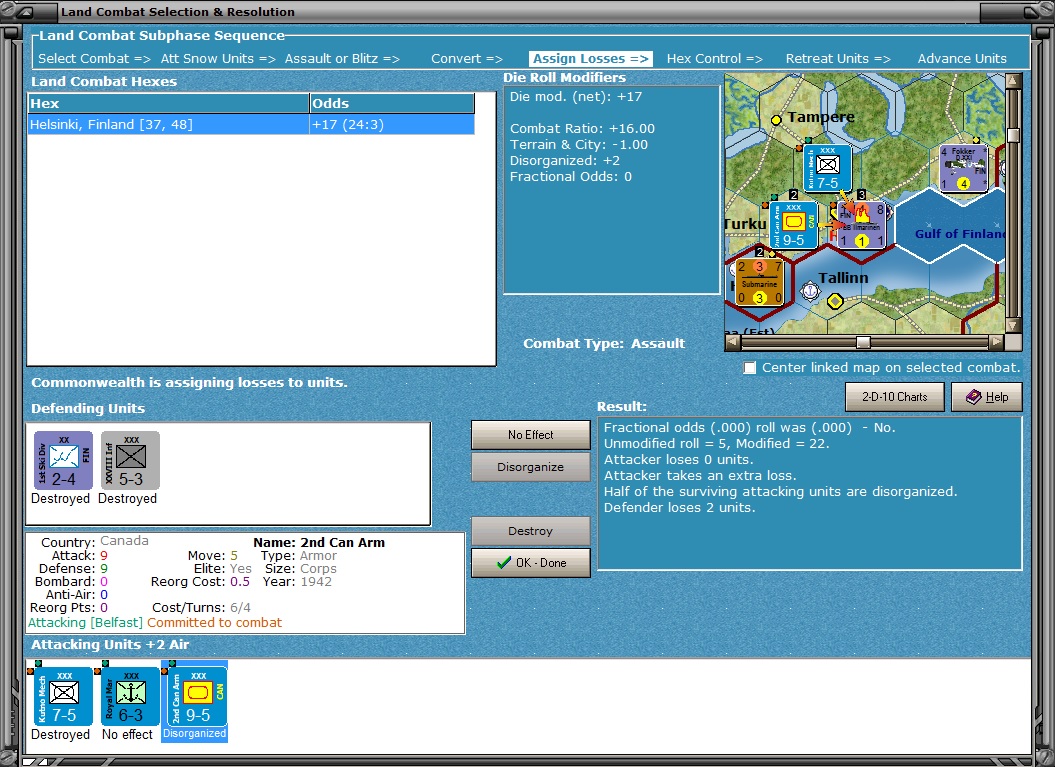This screenshot has height=767, width=1055.
Task: Select the Helsinki, Finland combat hex row
Action: pyautogui.click(x=251, y=124)
